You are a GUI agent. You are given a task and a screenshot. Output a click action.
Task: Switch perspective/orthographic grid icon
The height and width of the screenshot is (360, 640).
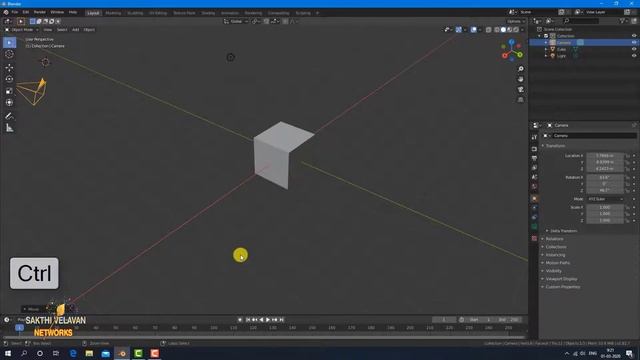click(x=520, y=100)
